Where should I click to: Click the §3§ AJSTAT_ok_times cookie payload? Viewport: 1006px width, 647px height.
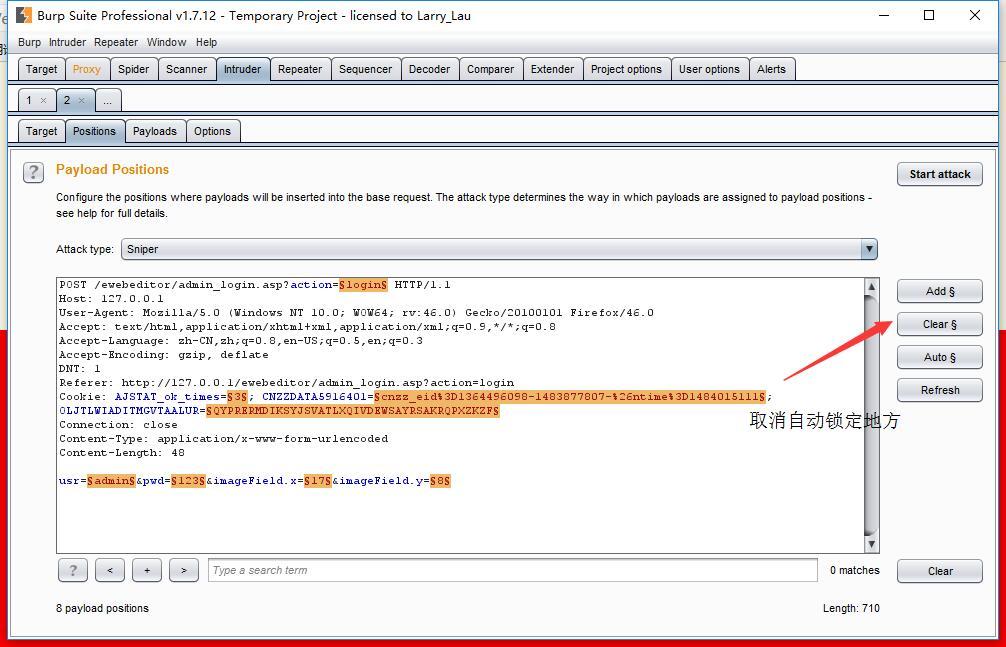237,397
